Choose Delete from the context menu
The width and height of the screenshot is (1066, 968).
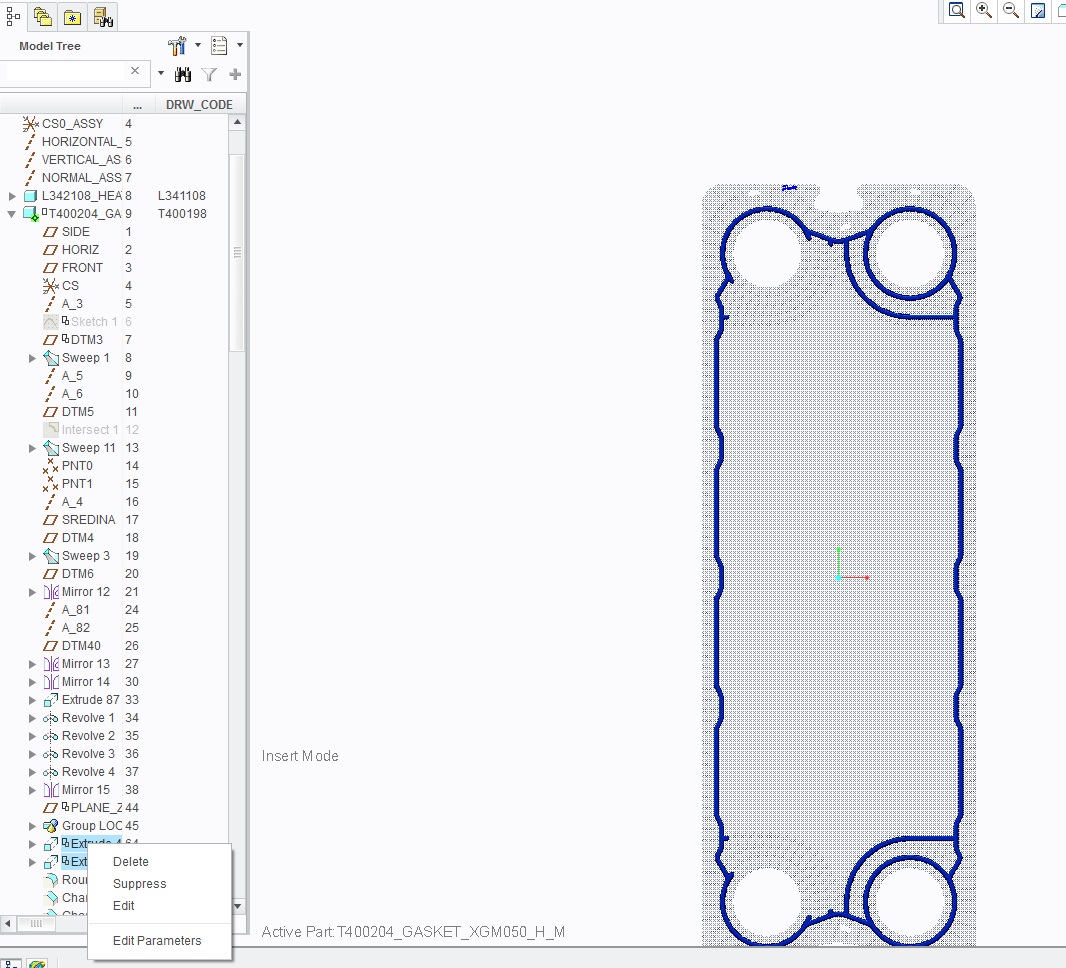131,861
